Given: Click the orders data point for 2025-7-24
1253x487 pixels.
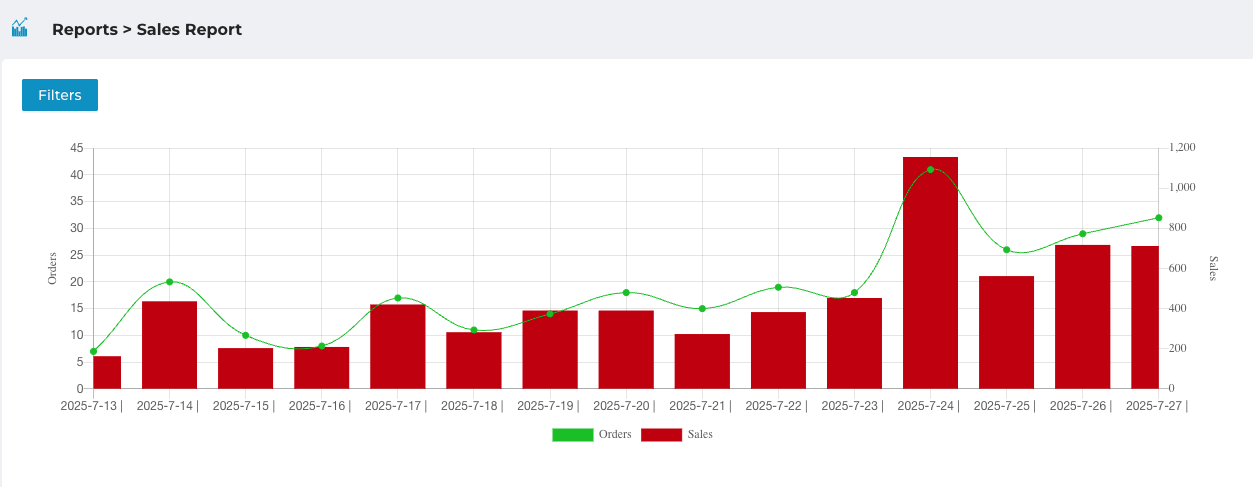Looking at the screenshot, I should click(x=930, y=170).
